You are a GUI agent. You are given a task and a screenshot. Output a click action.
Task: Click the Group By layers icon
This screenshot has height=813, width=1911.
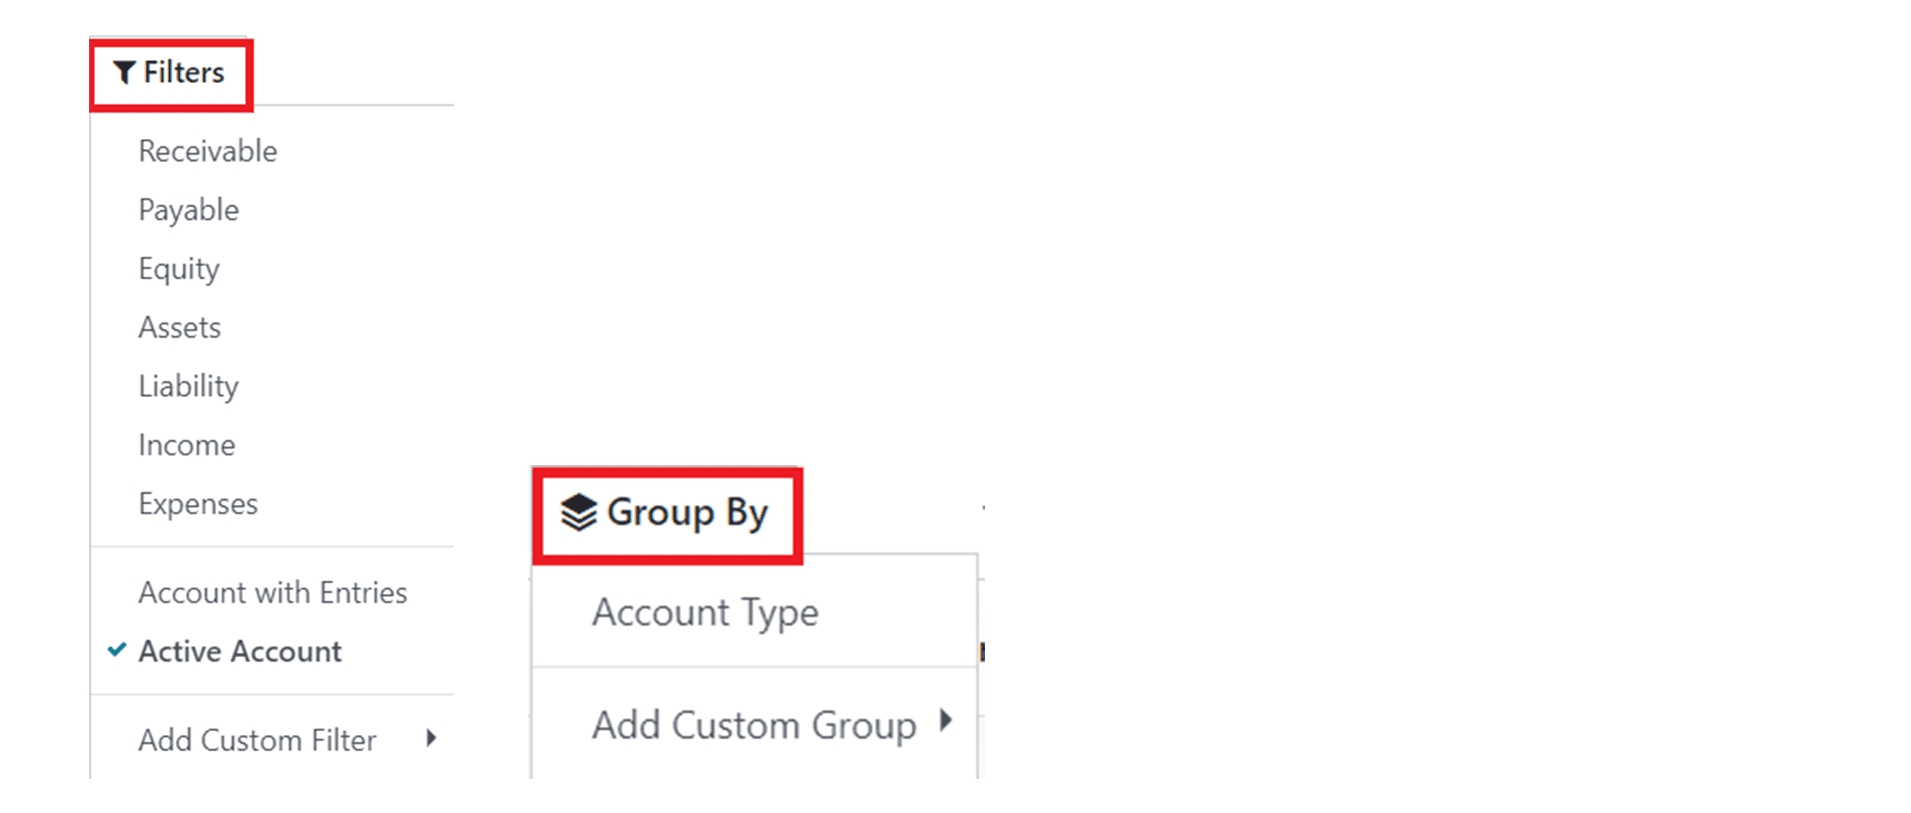[x=579, y=512]
